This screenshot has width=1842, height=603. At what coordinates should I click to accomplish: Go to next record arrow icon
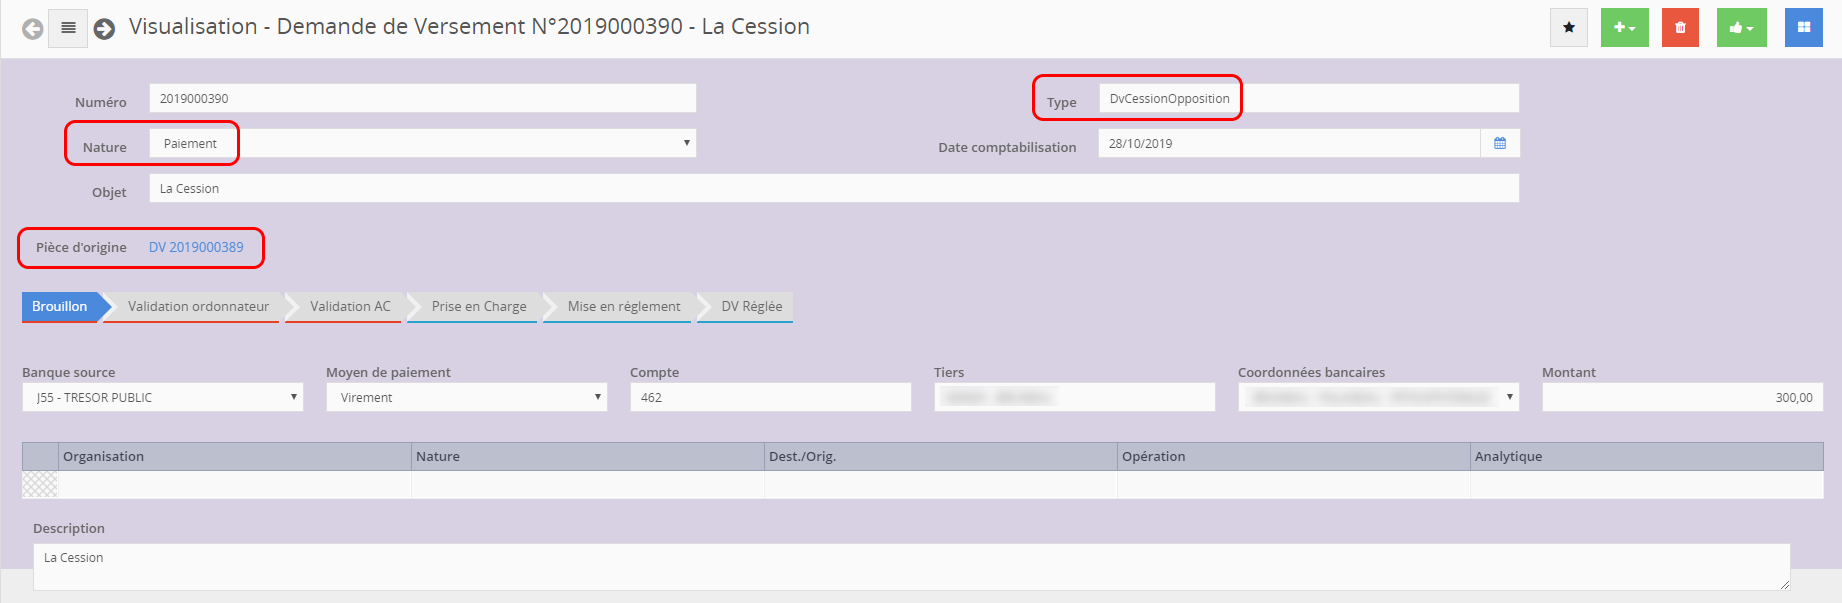pyautogui.click(x=104, y=29)
